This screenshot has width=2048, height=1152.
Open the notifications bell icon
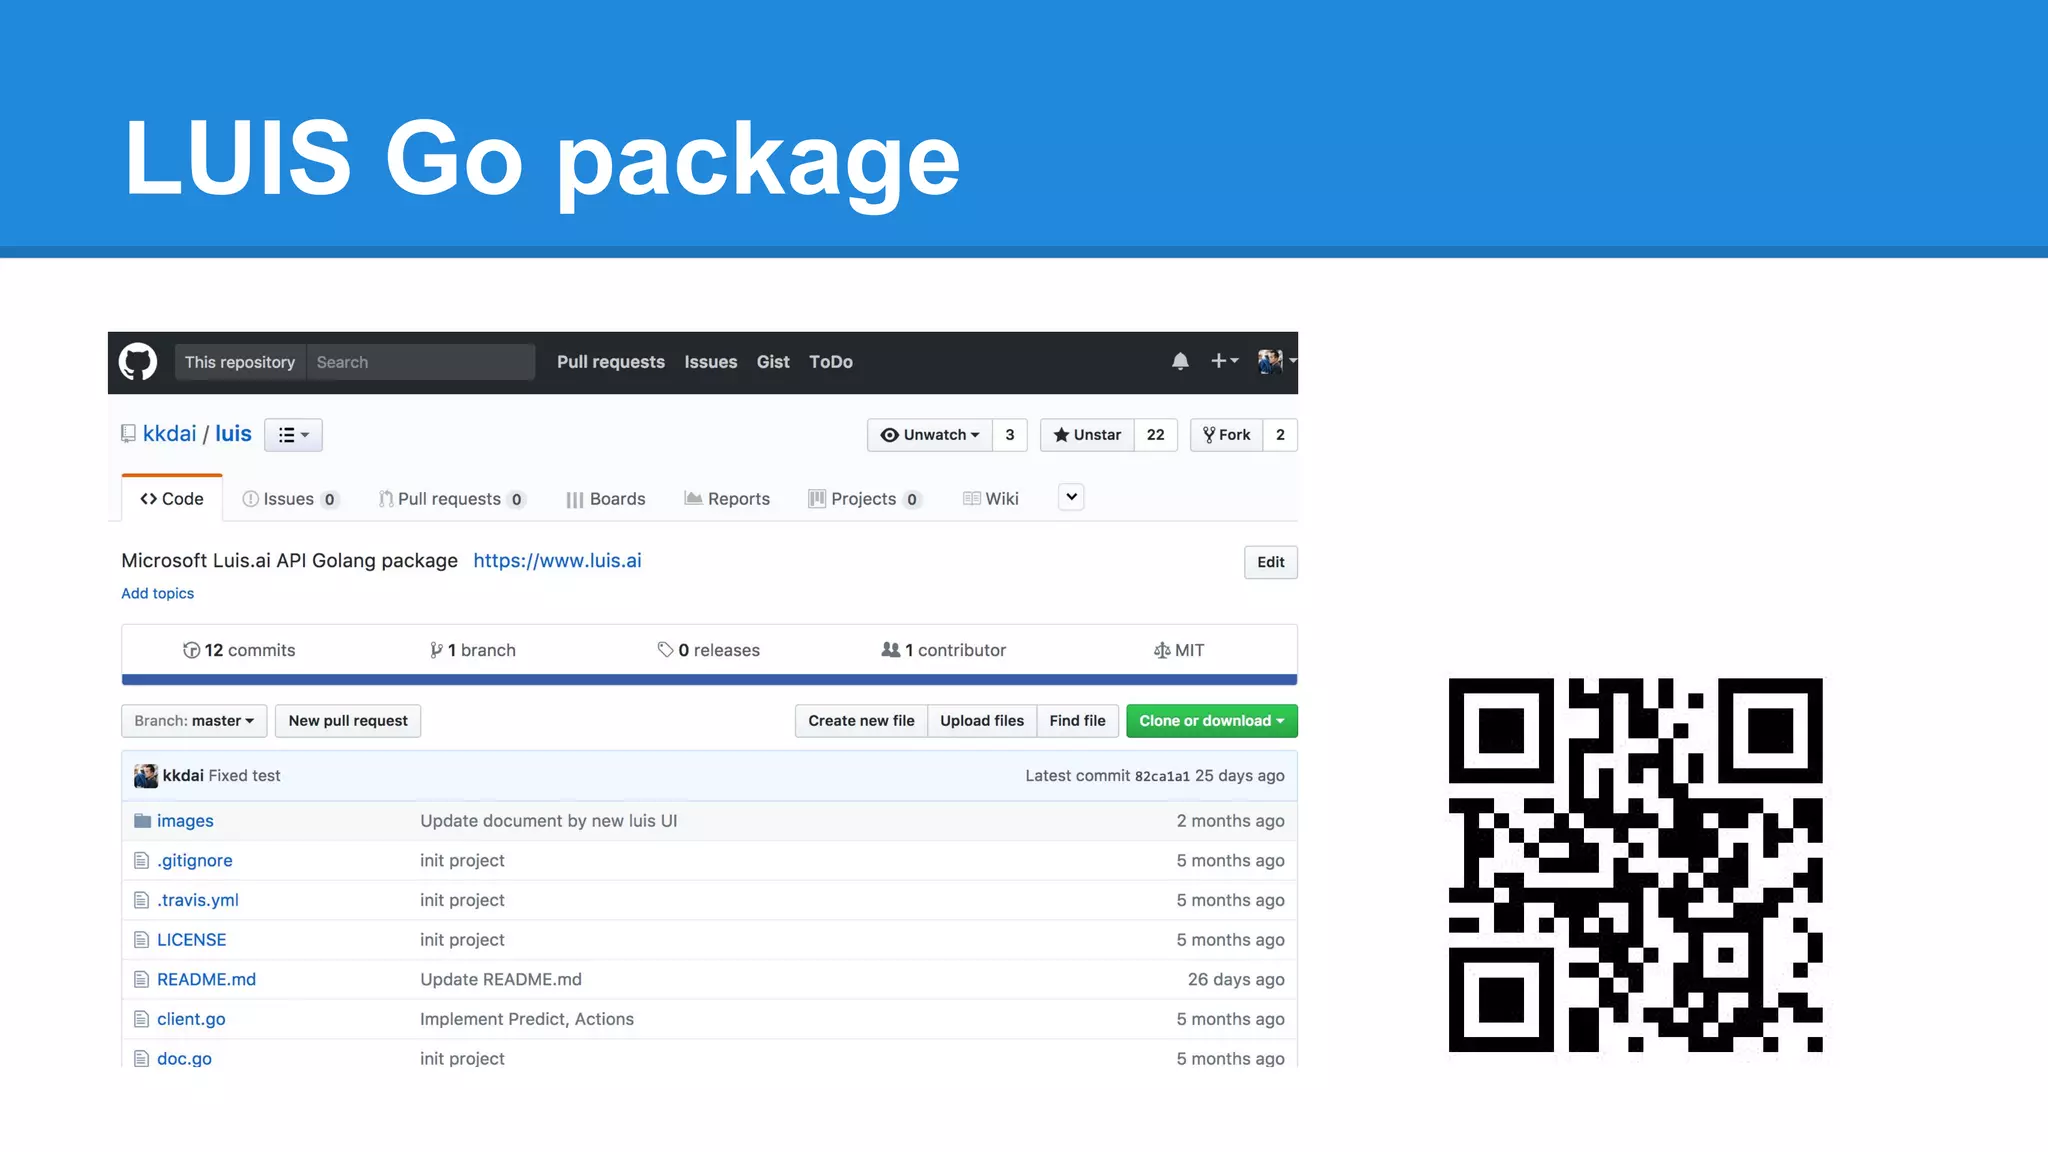[x=1180, y=361]
